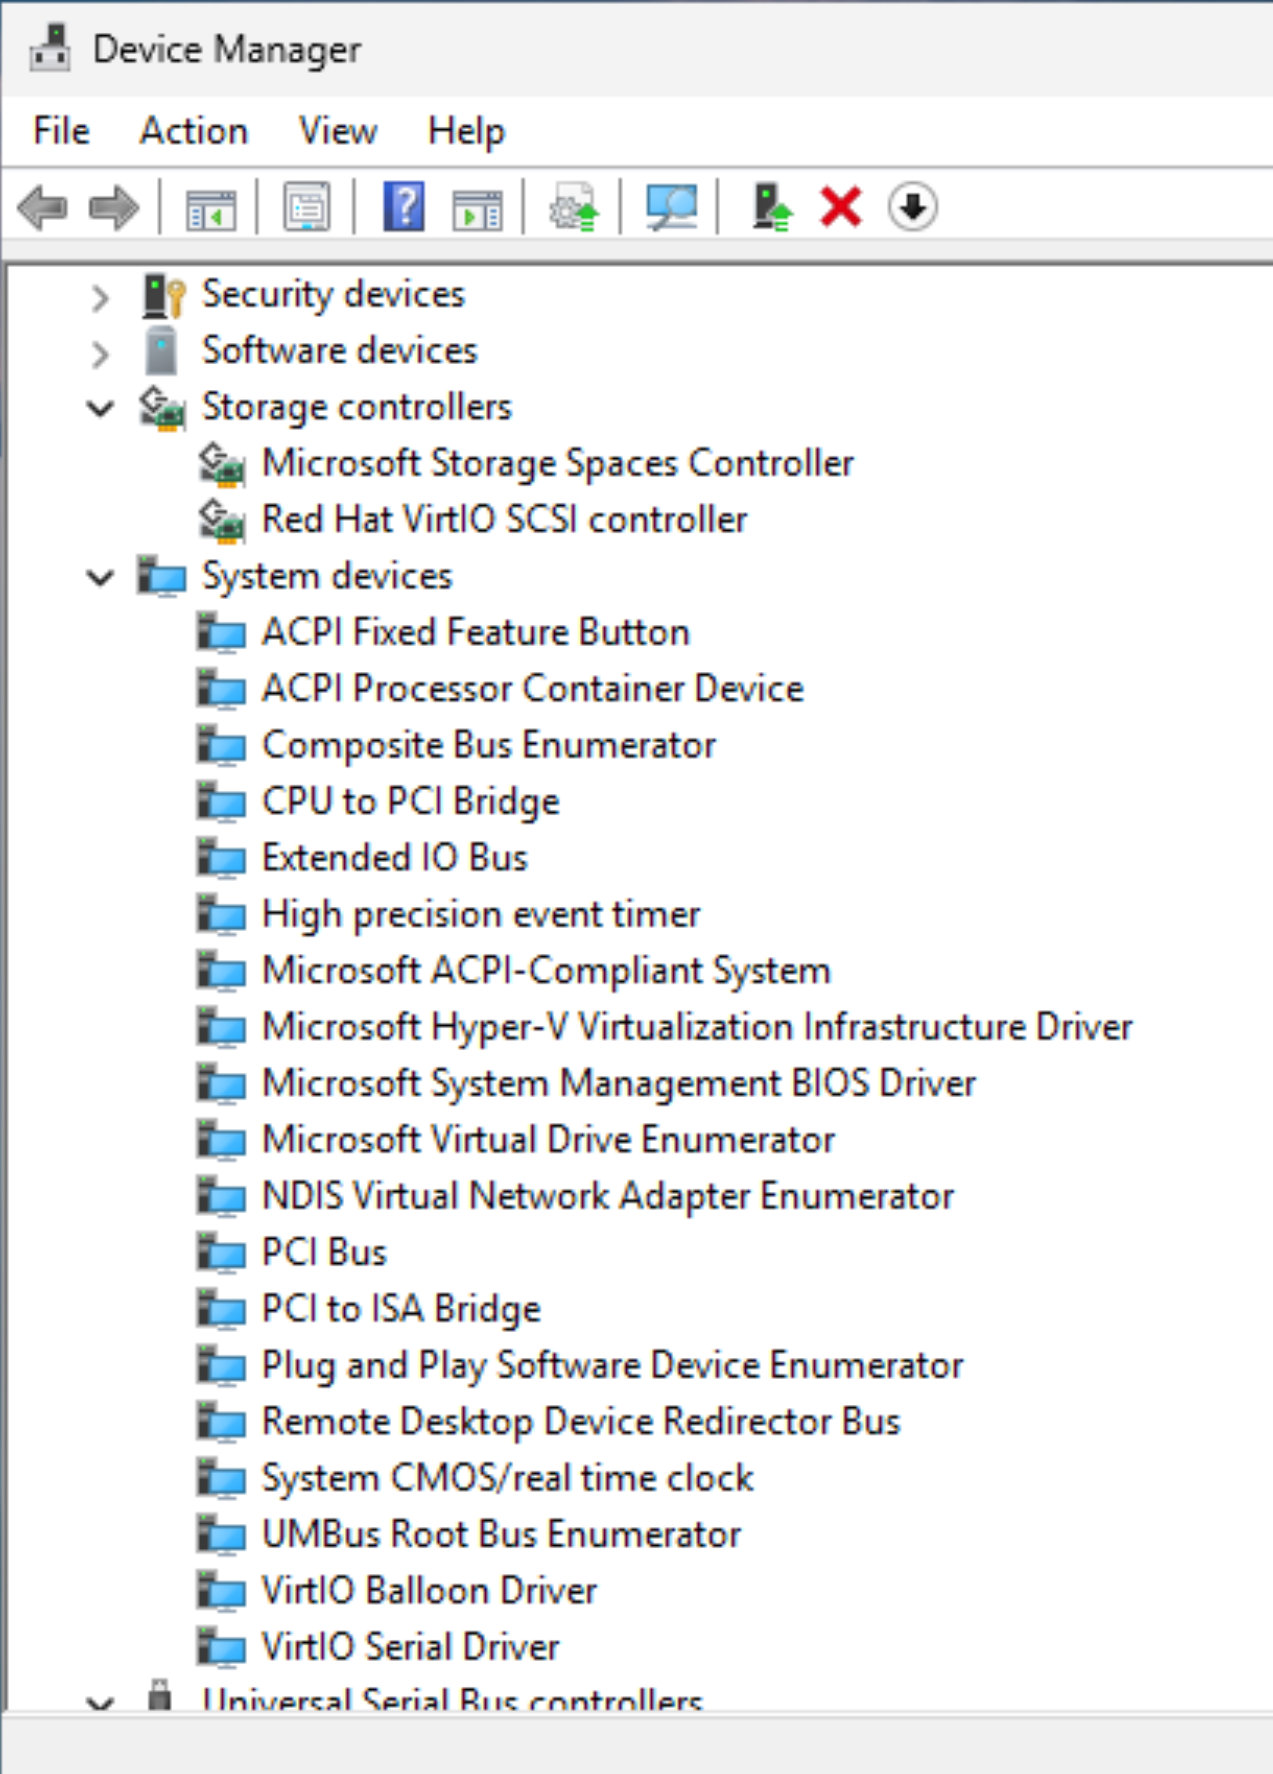This screenshot has height=1774, width=1273.
Task: Open the File menu
Action: pyautogui.click(x=61, y=131)
